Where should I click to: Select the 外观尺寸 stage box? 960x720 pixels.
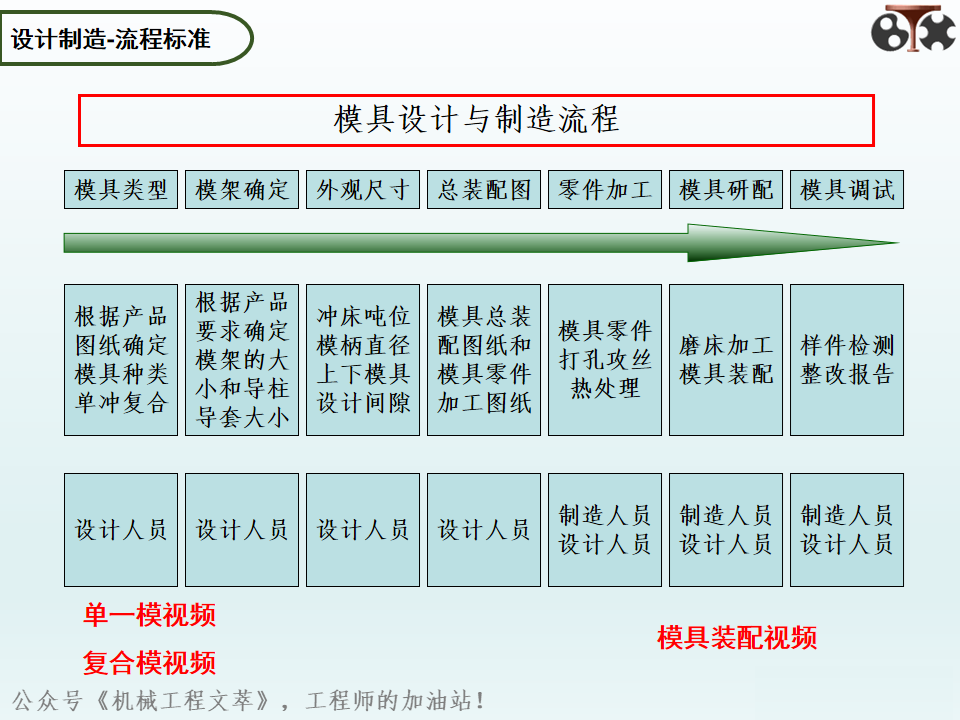pyautogui.click(x=363, y=190)
